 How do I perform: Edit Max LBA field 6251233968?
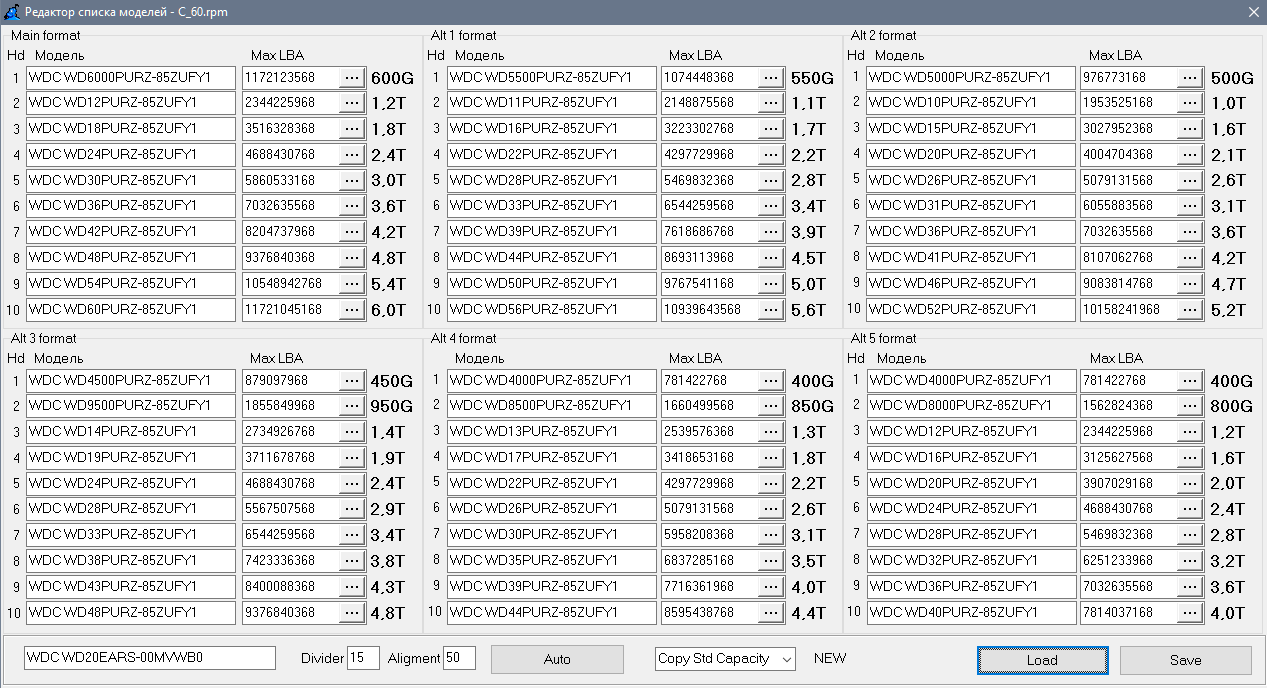point(1129,561)
